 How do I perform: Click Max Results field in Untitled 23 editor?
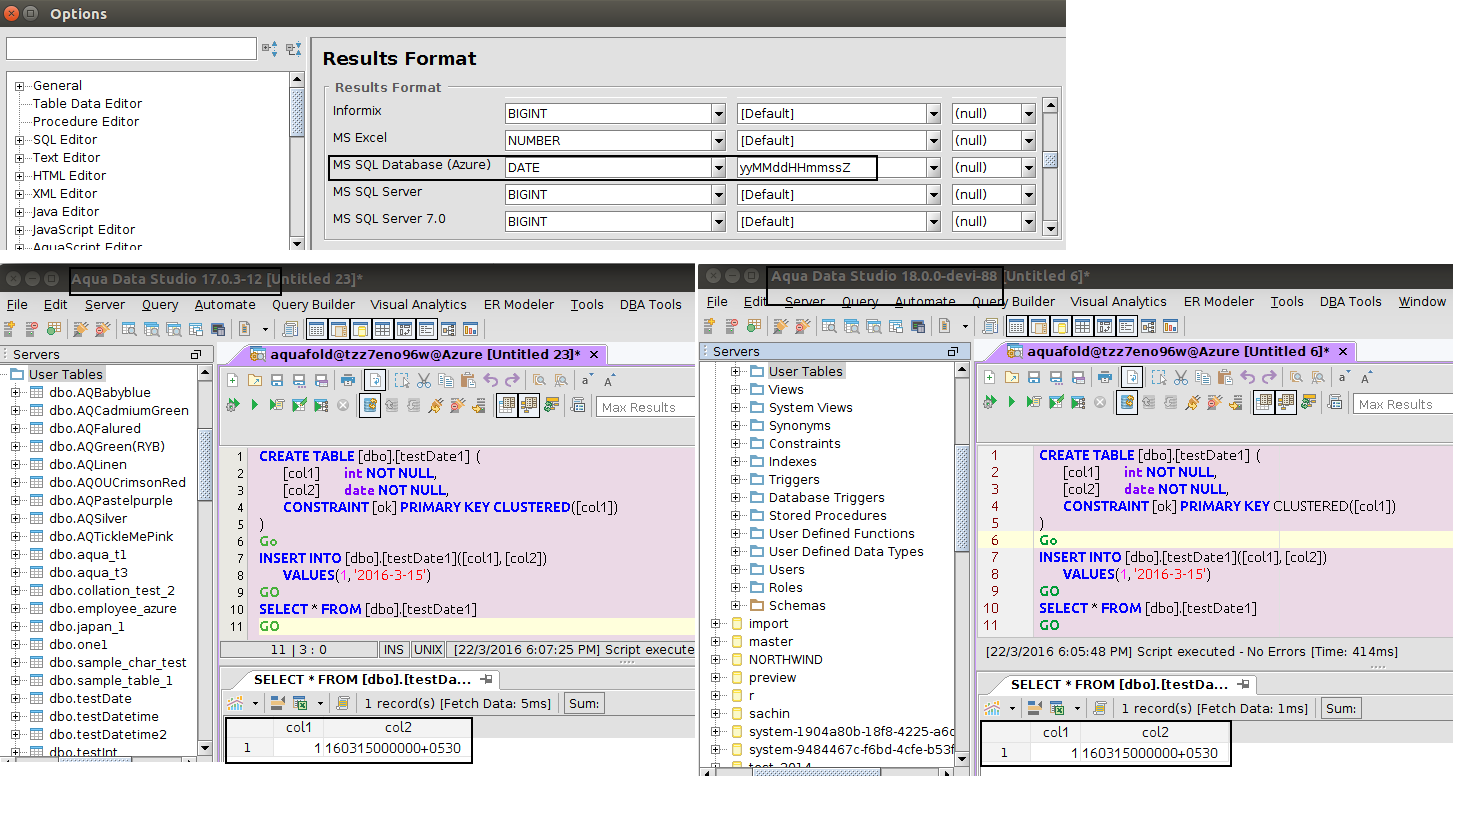646,407
